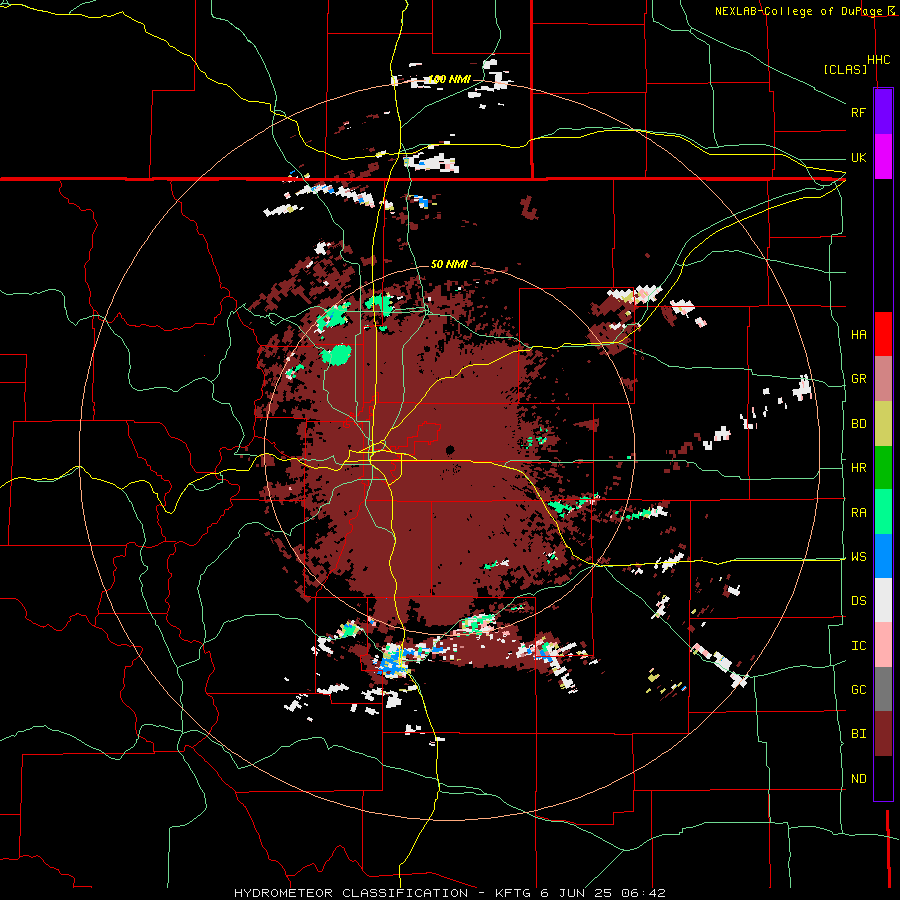
Task: Click the '100 NMI' range ring label
Action: [450, 79]
